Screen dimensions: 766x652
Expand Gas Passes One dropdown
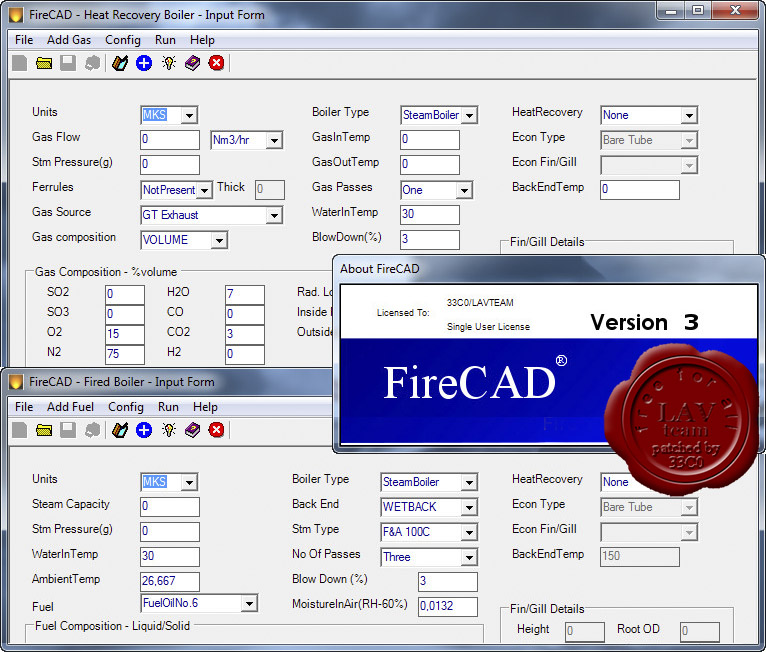pos(464,190)
